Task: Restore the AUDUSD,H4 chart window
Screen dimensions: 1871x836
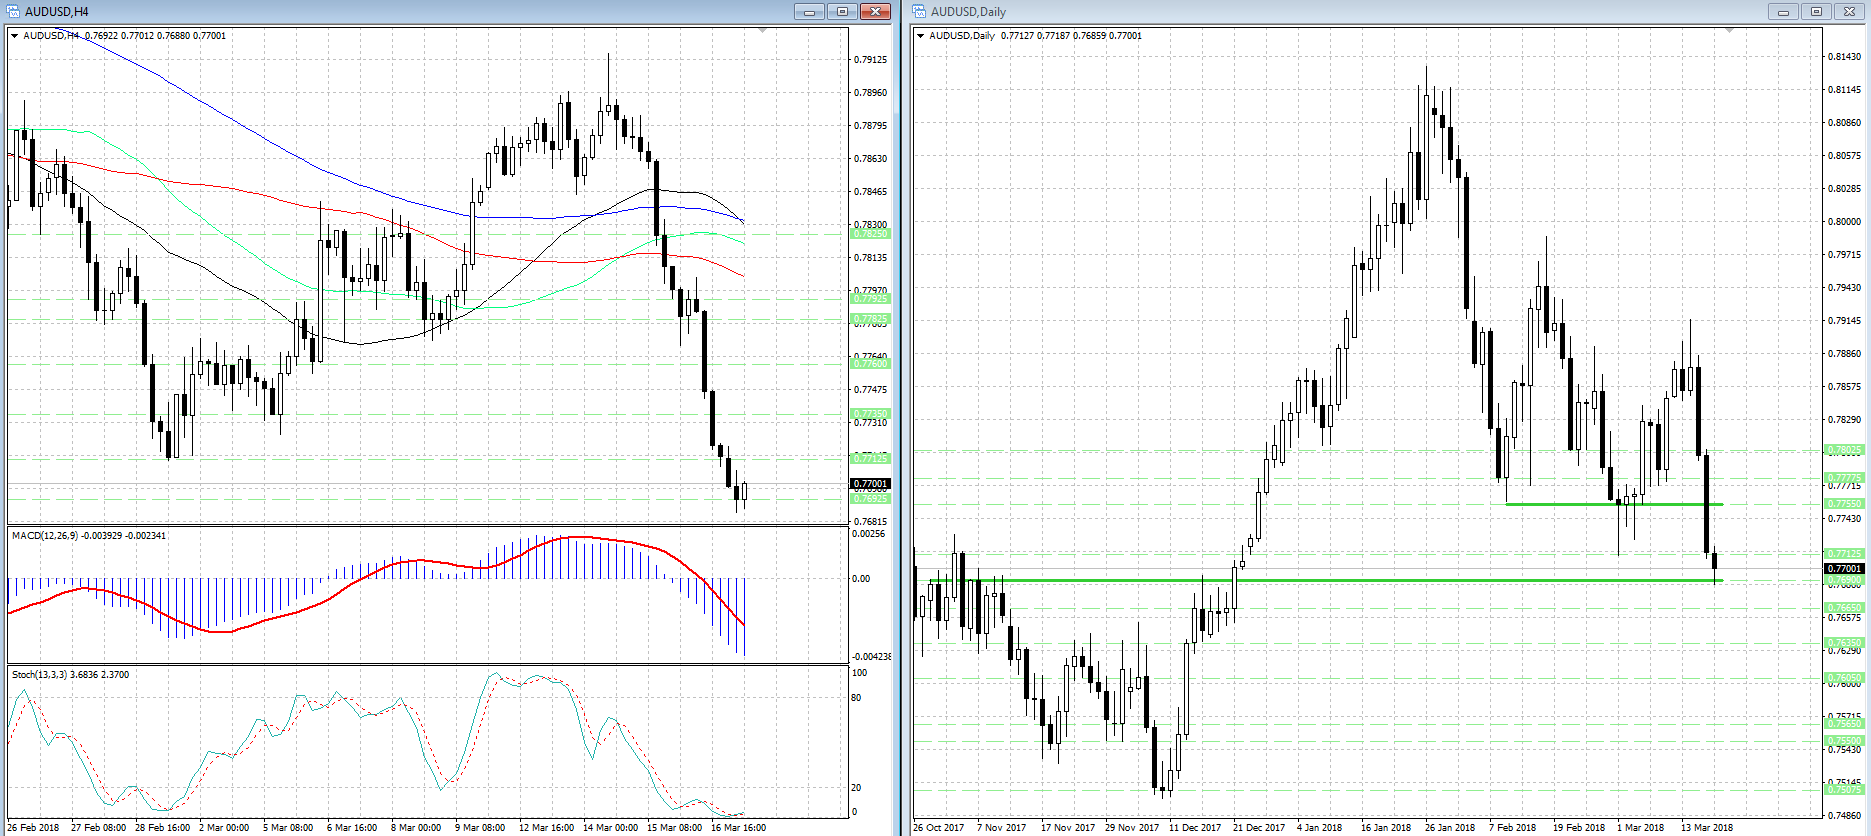Action: (x=842, y=11)
